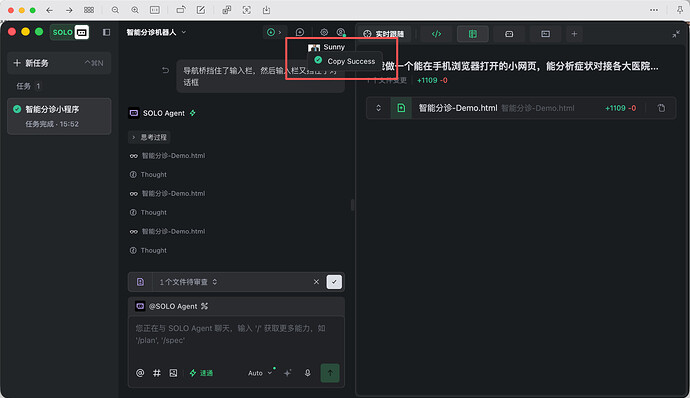The height and width of the screenshot is (398, 690).
Task: Accept all changes with the checkmark button
Action: [334, 282]
